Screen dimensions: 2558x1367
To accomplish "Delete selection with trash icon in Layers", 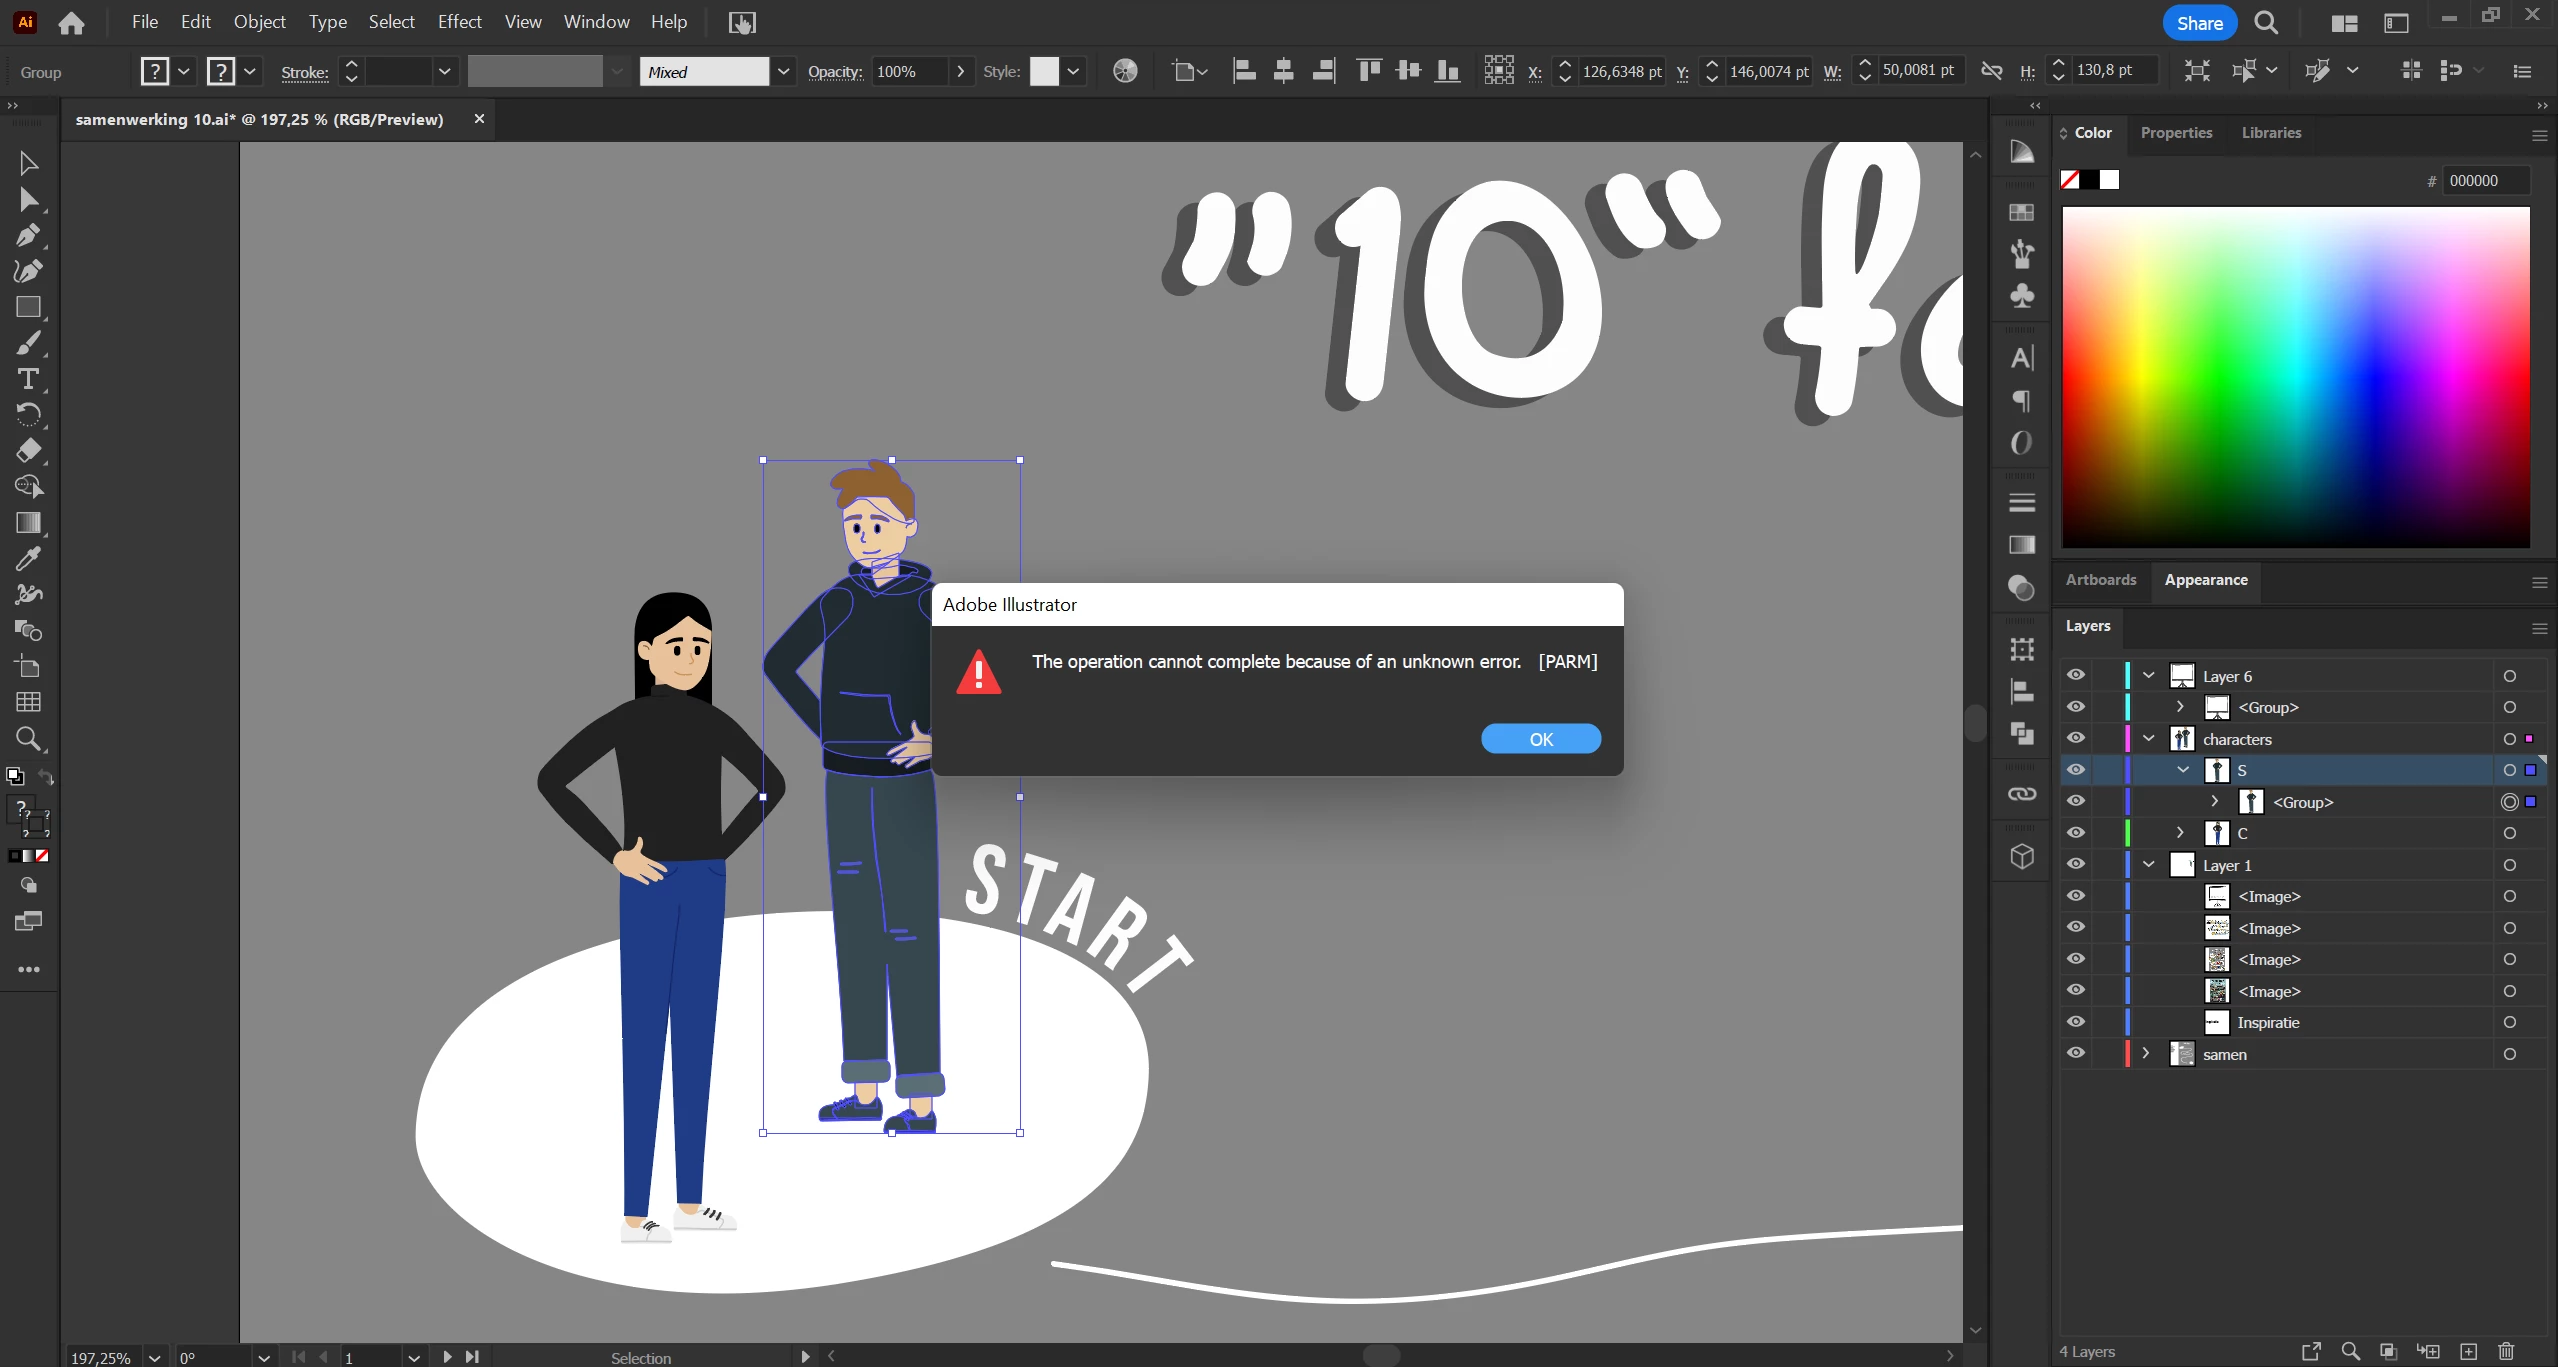I will coord(2505,1351).
